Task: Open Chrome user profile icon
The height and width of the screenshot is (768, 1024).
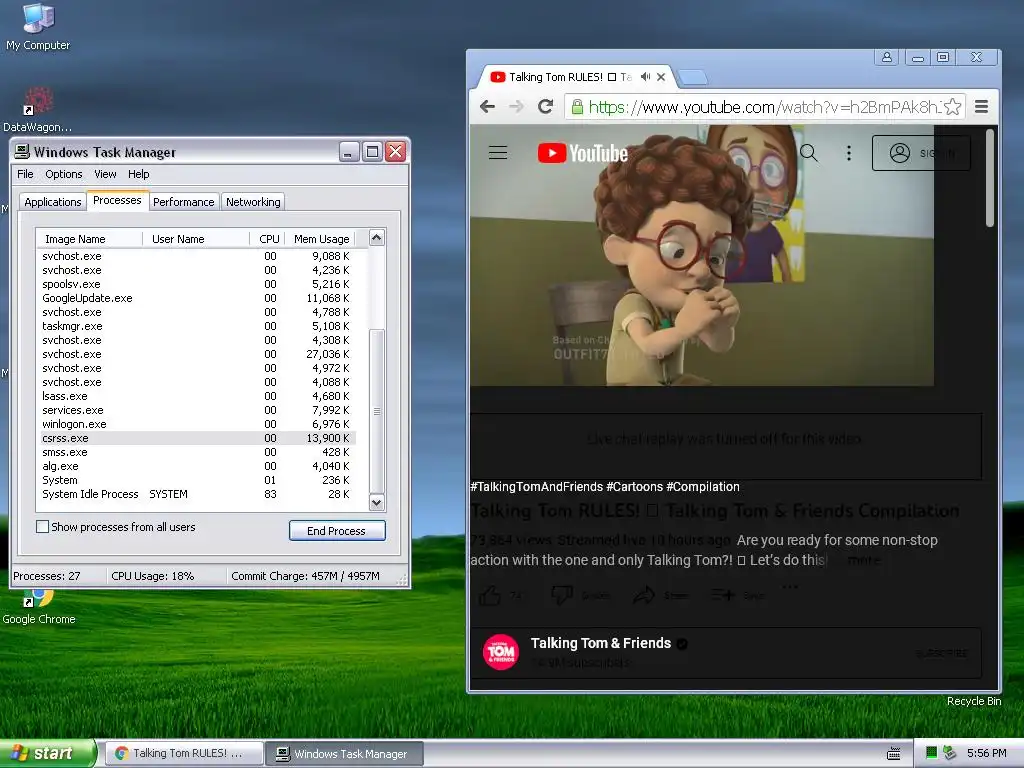Action: [887, 57]
